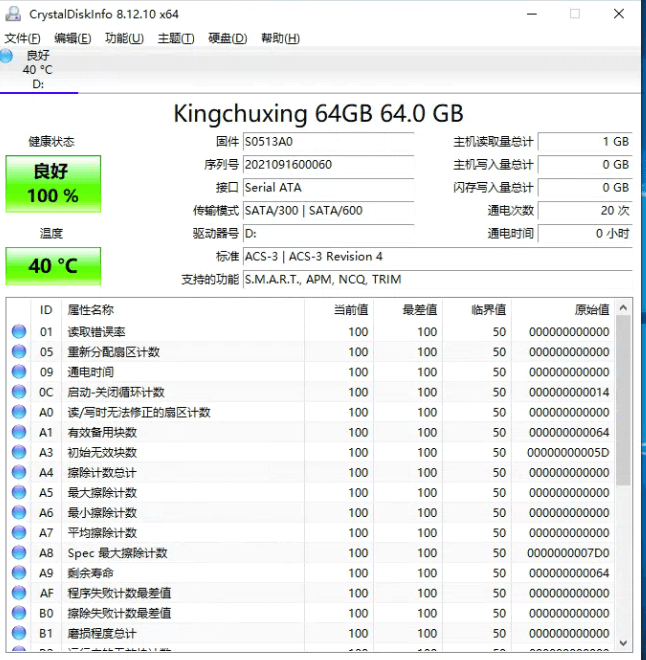Select the D: drive status indicator icon

tap(6, 56)
